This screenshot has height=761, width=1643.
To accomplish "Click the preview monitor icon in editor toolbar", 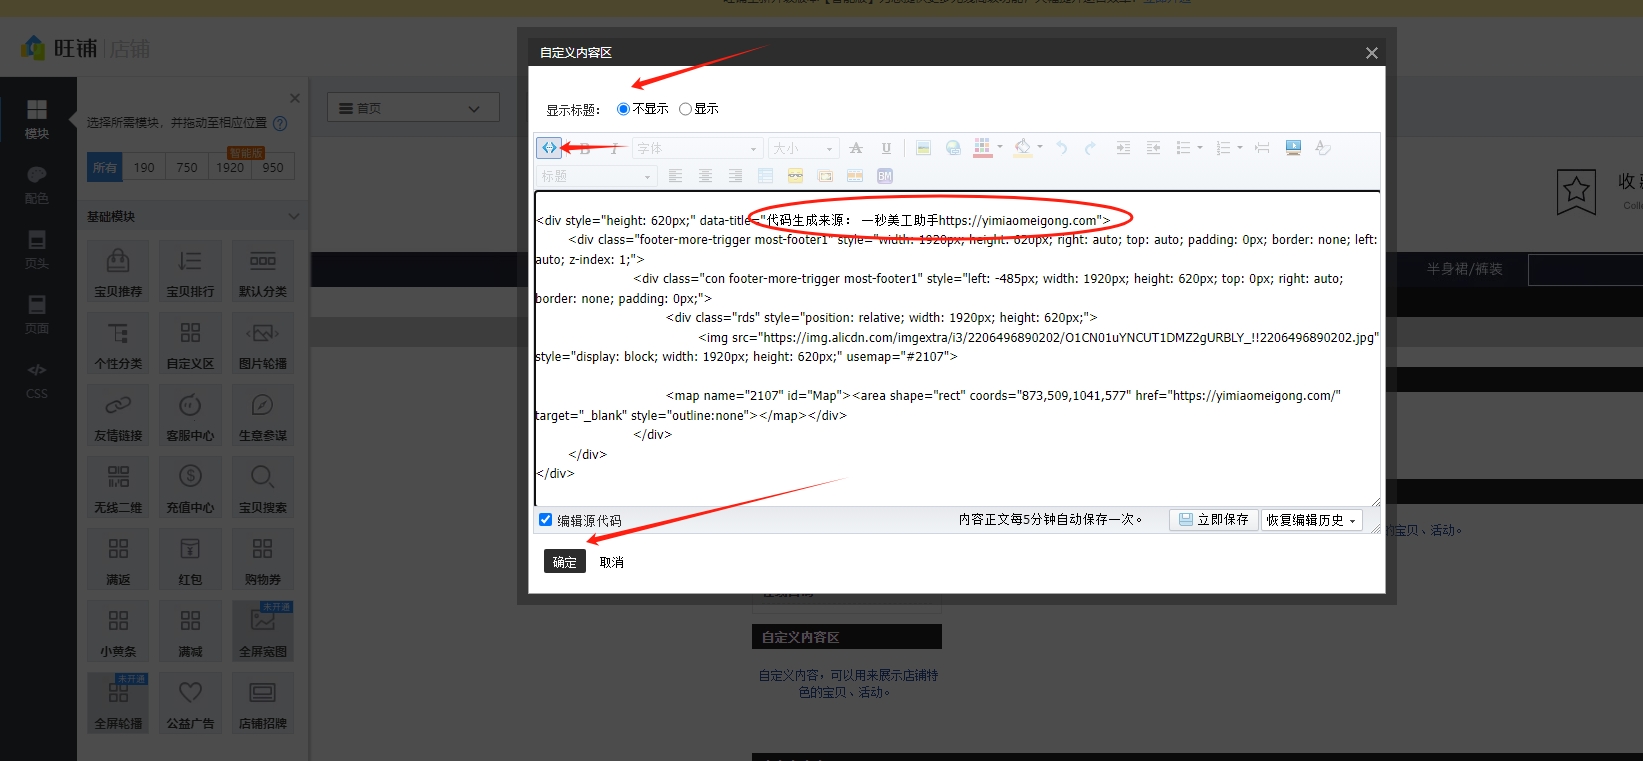I will pyautogui.click(x=1293, y=148).
